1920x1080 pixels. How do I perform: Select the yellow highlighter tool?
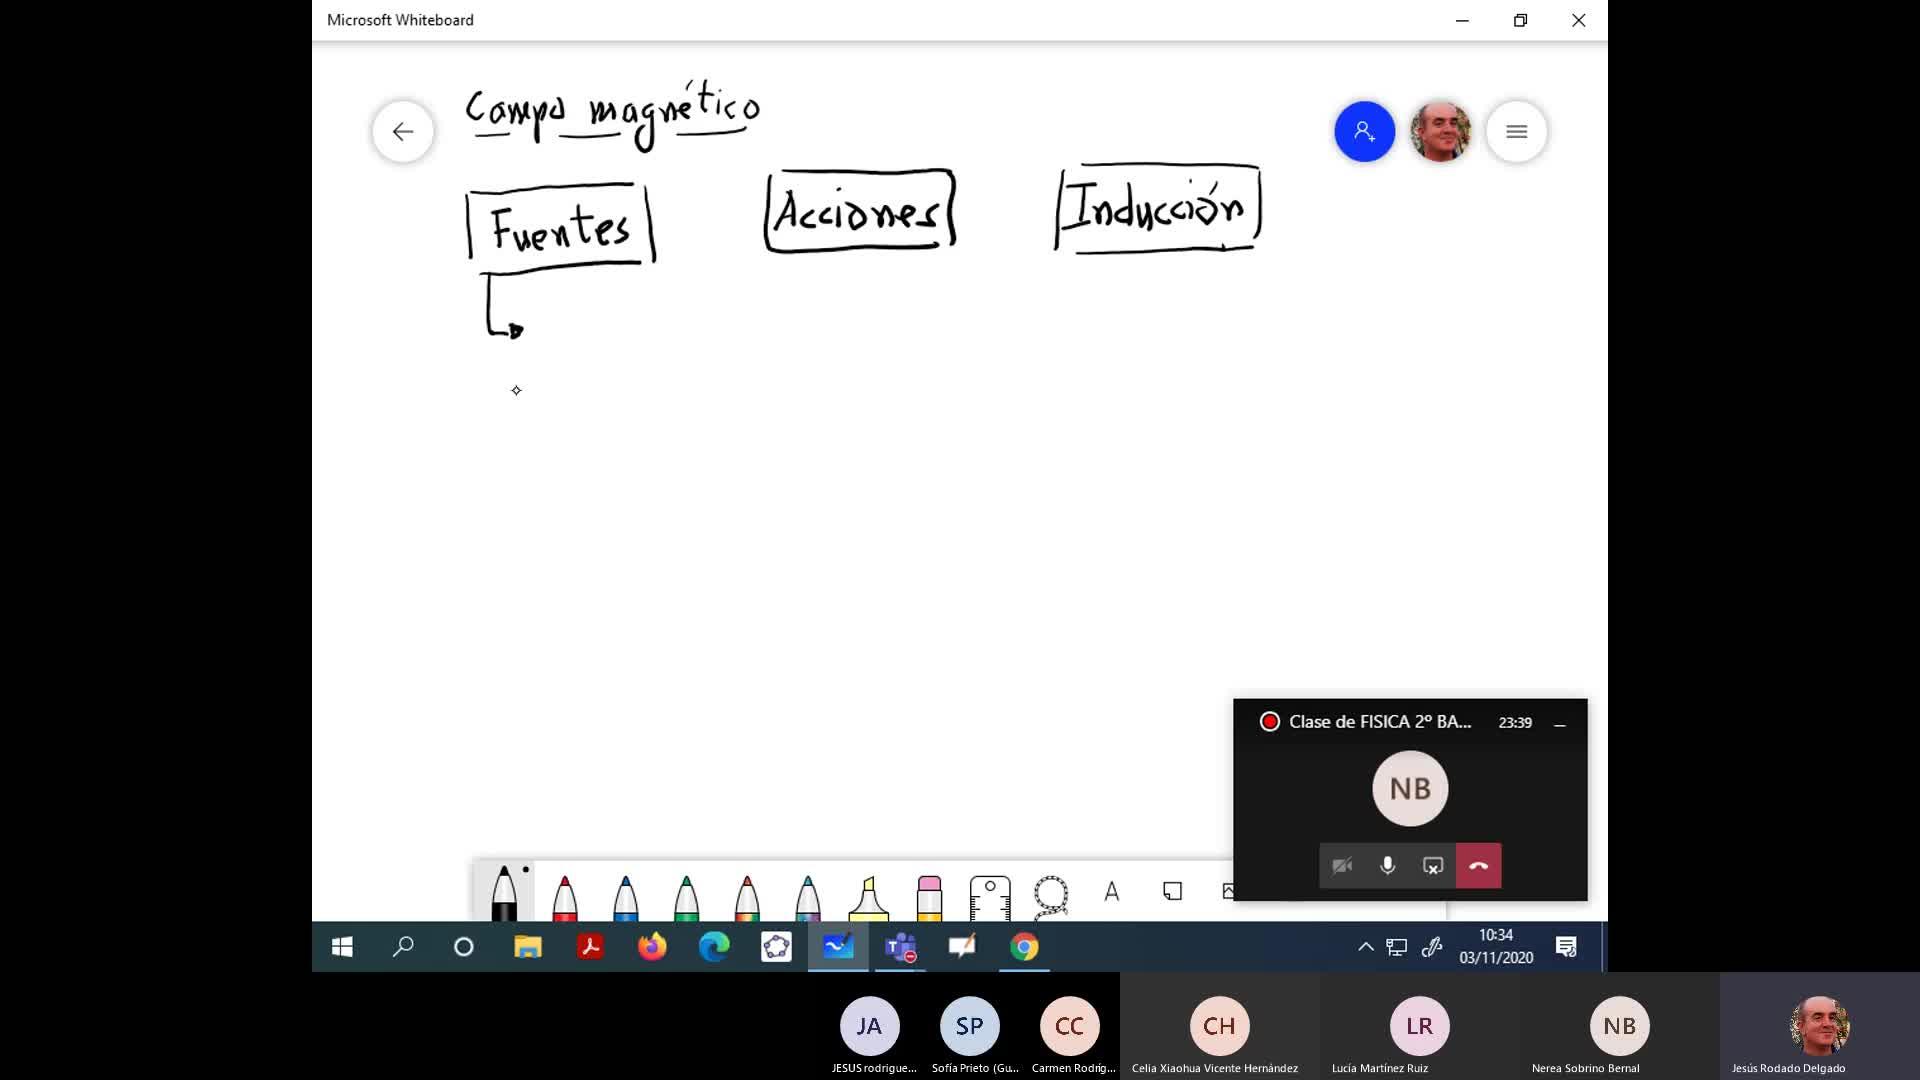868,897
